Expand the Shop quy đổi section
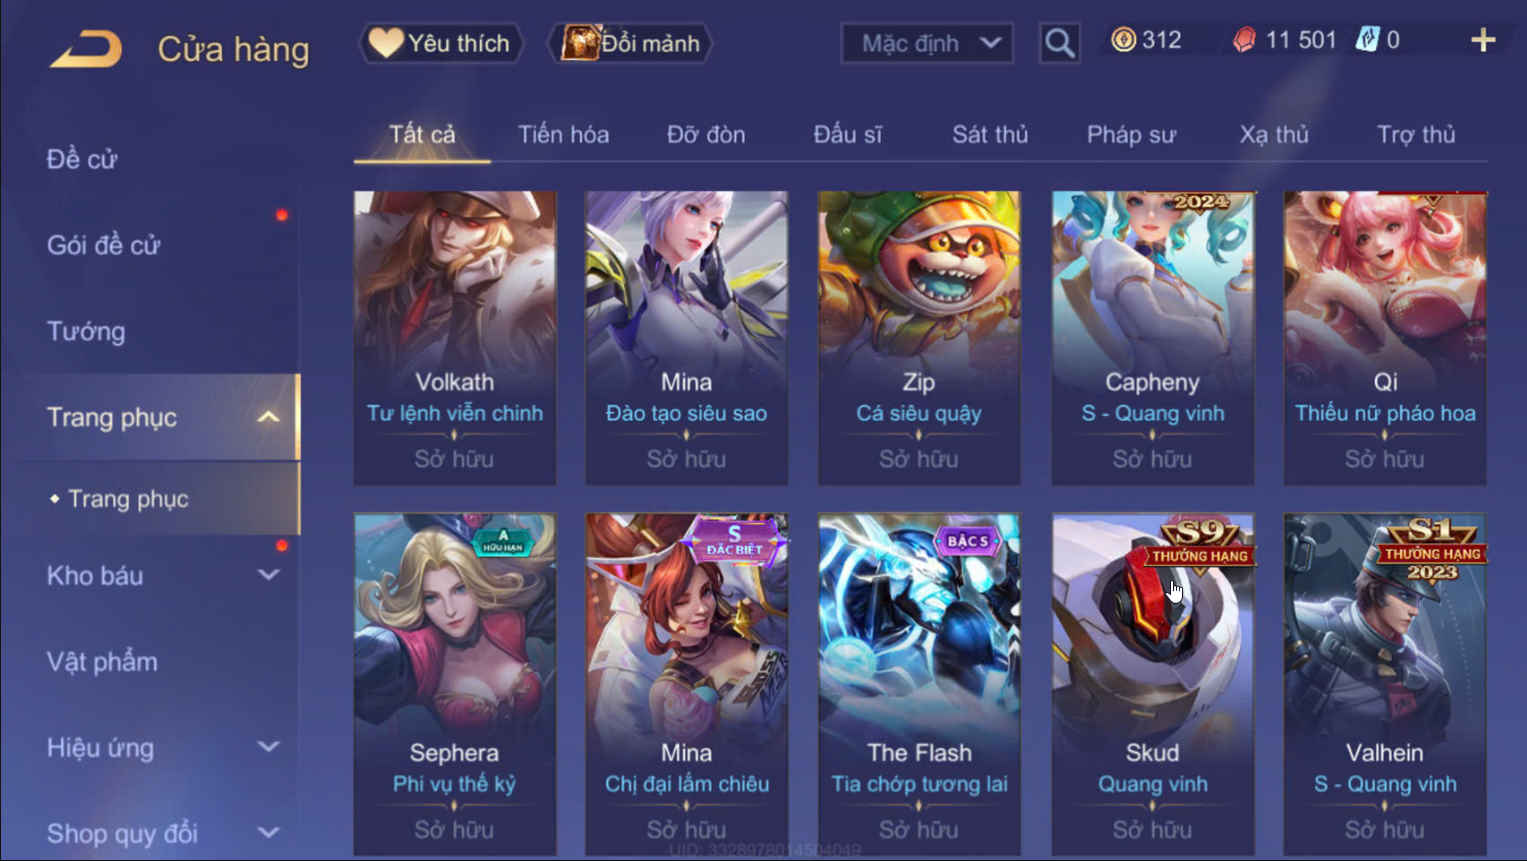This screenshot has width=1527, height=861. 268,833
